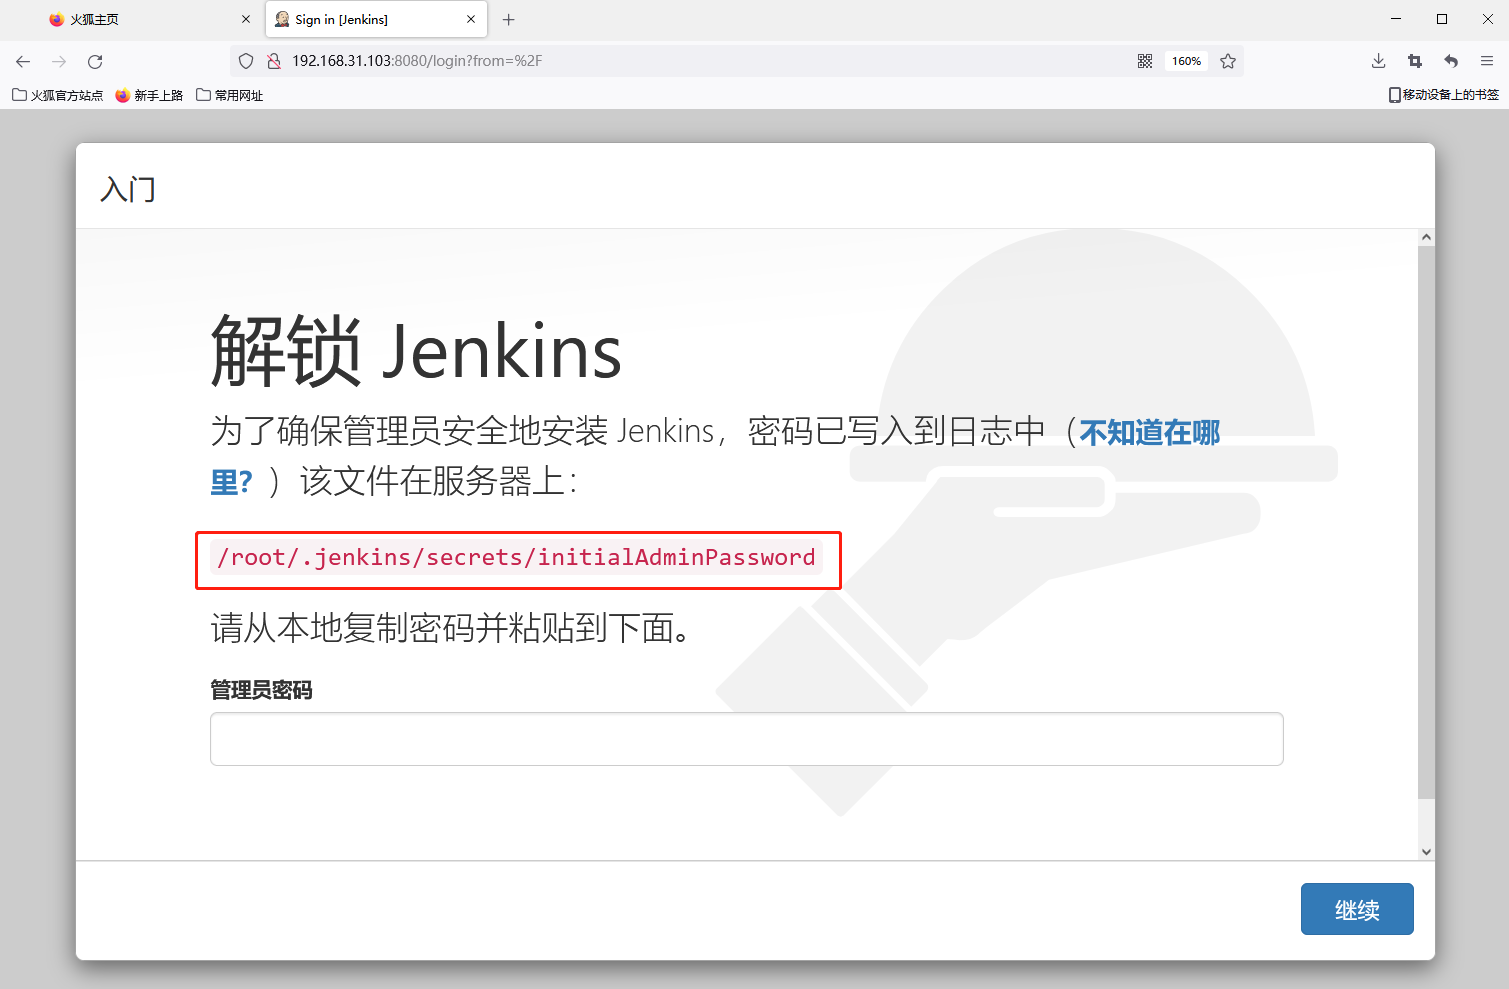Screen dimensions: 1509x989
Task: Open the Firefox hamburger application menu
Action: pos(1487,61)
